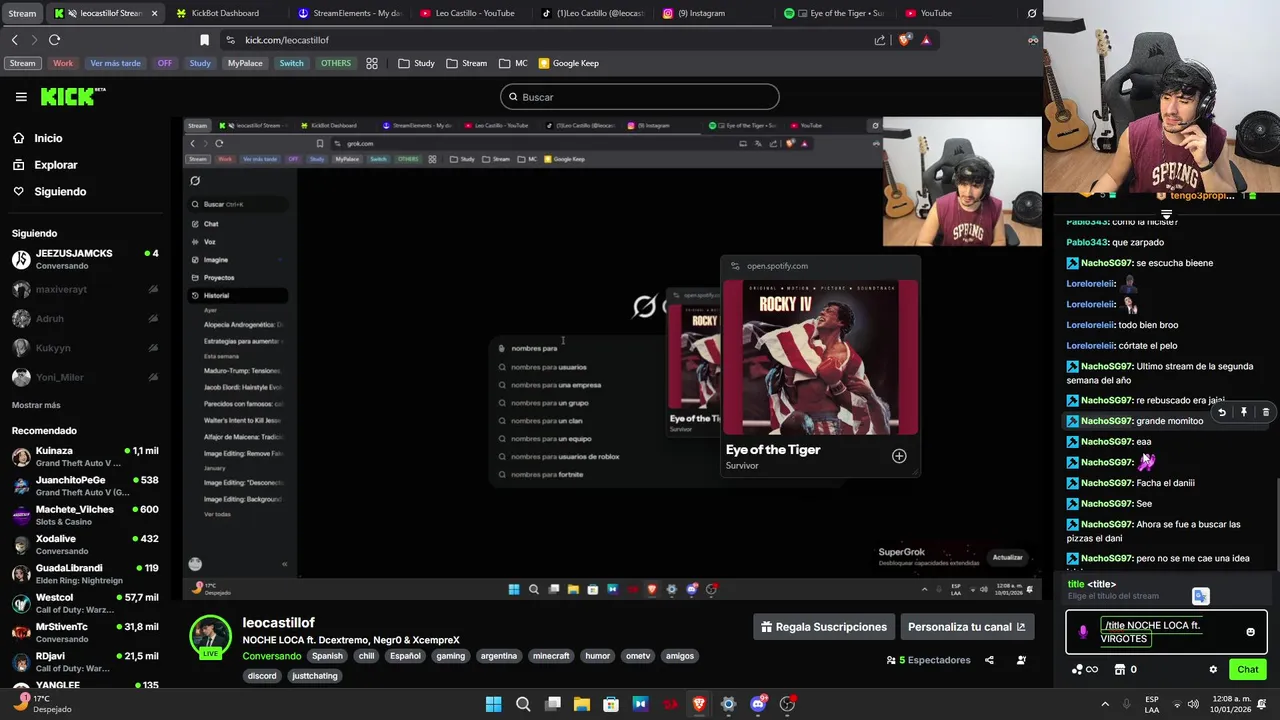Open the channel shop icon in chat

click(x=1120, y=670)
